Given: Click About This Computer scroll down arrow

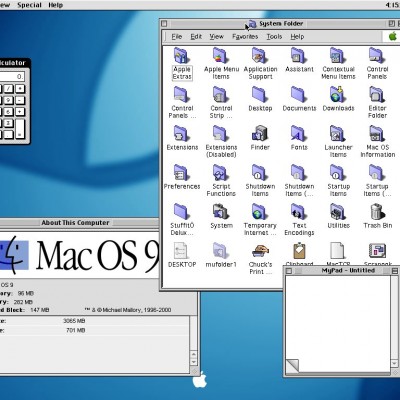Looking at the screenshot, I should point(193,362).
